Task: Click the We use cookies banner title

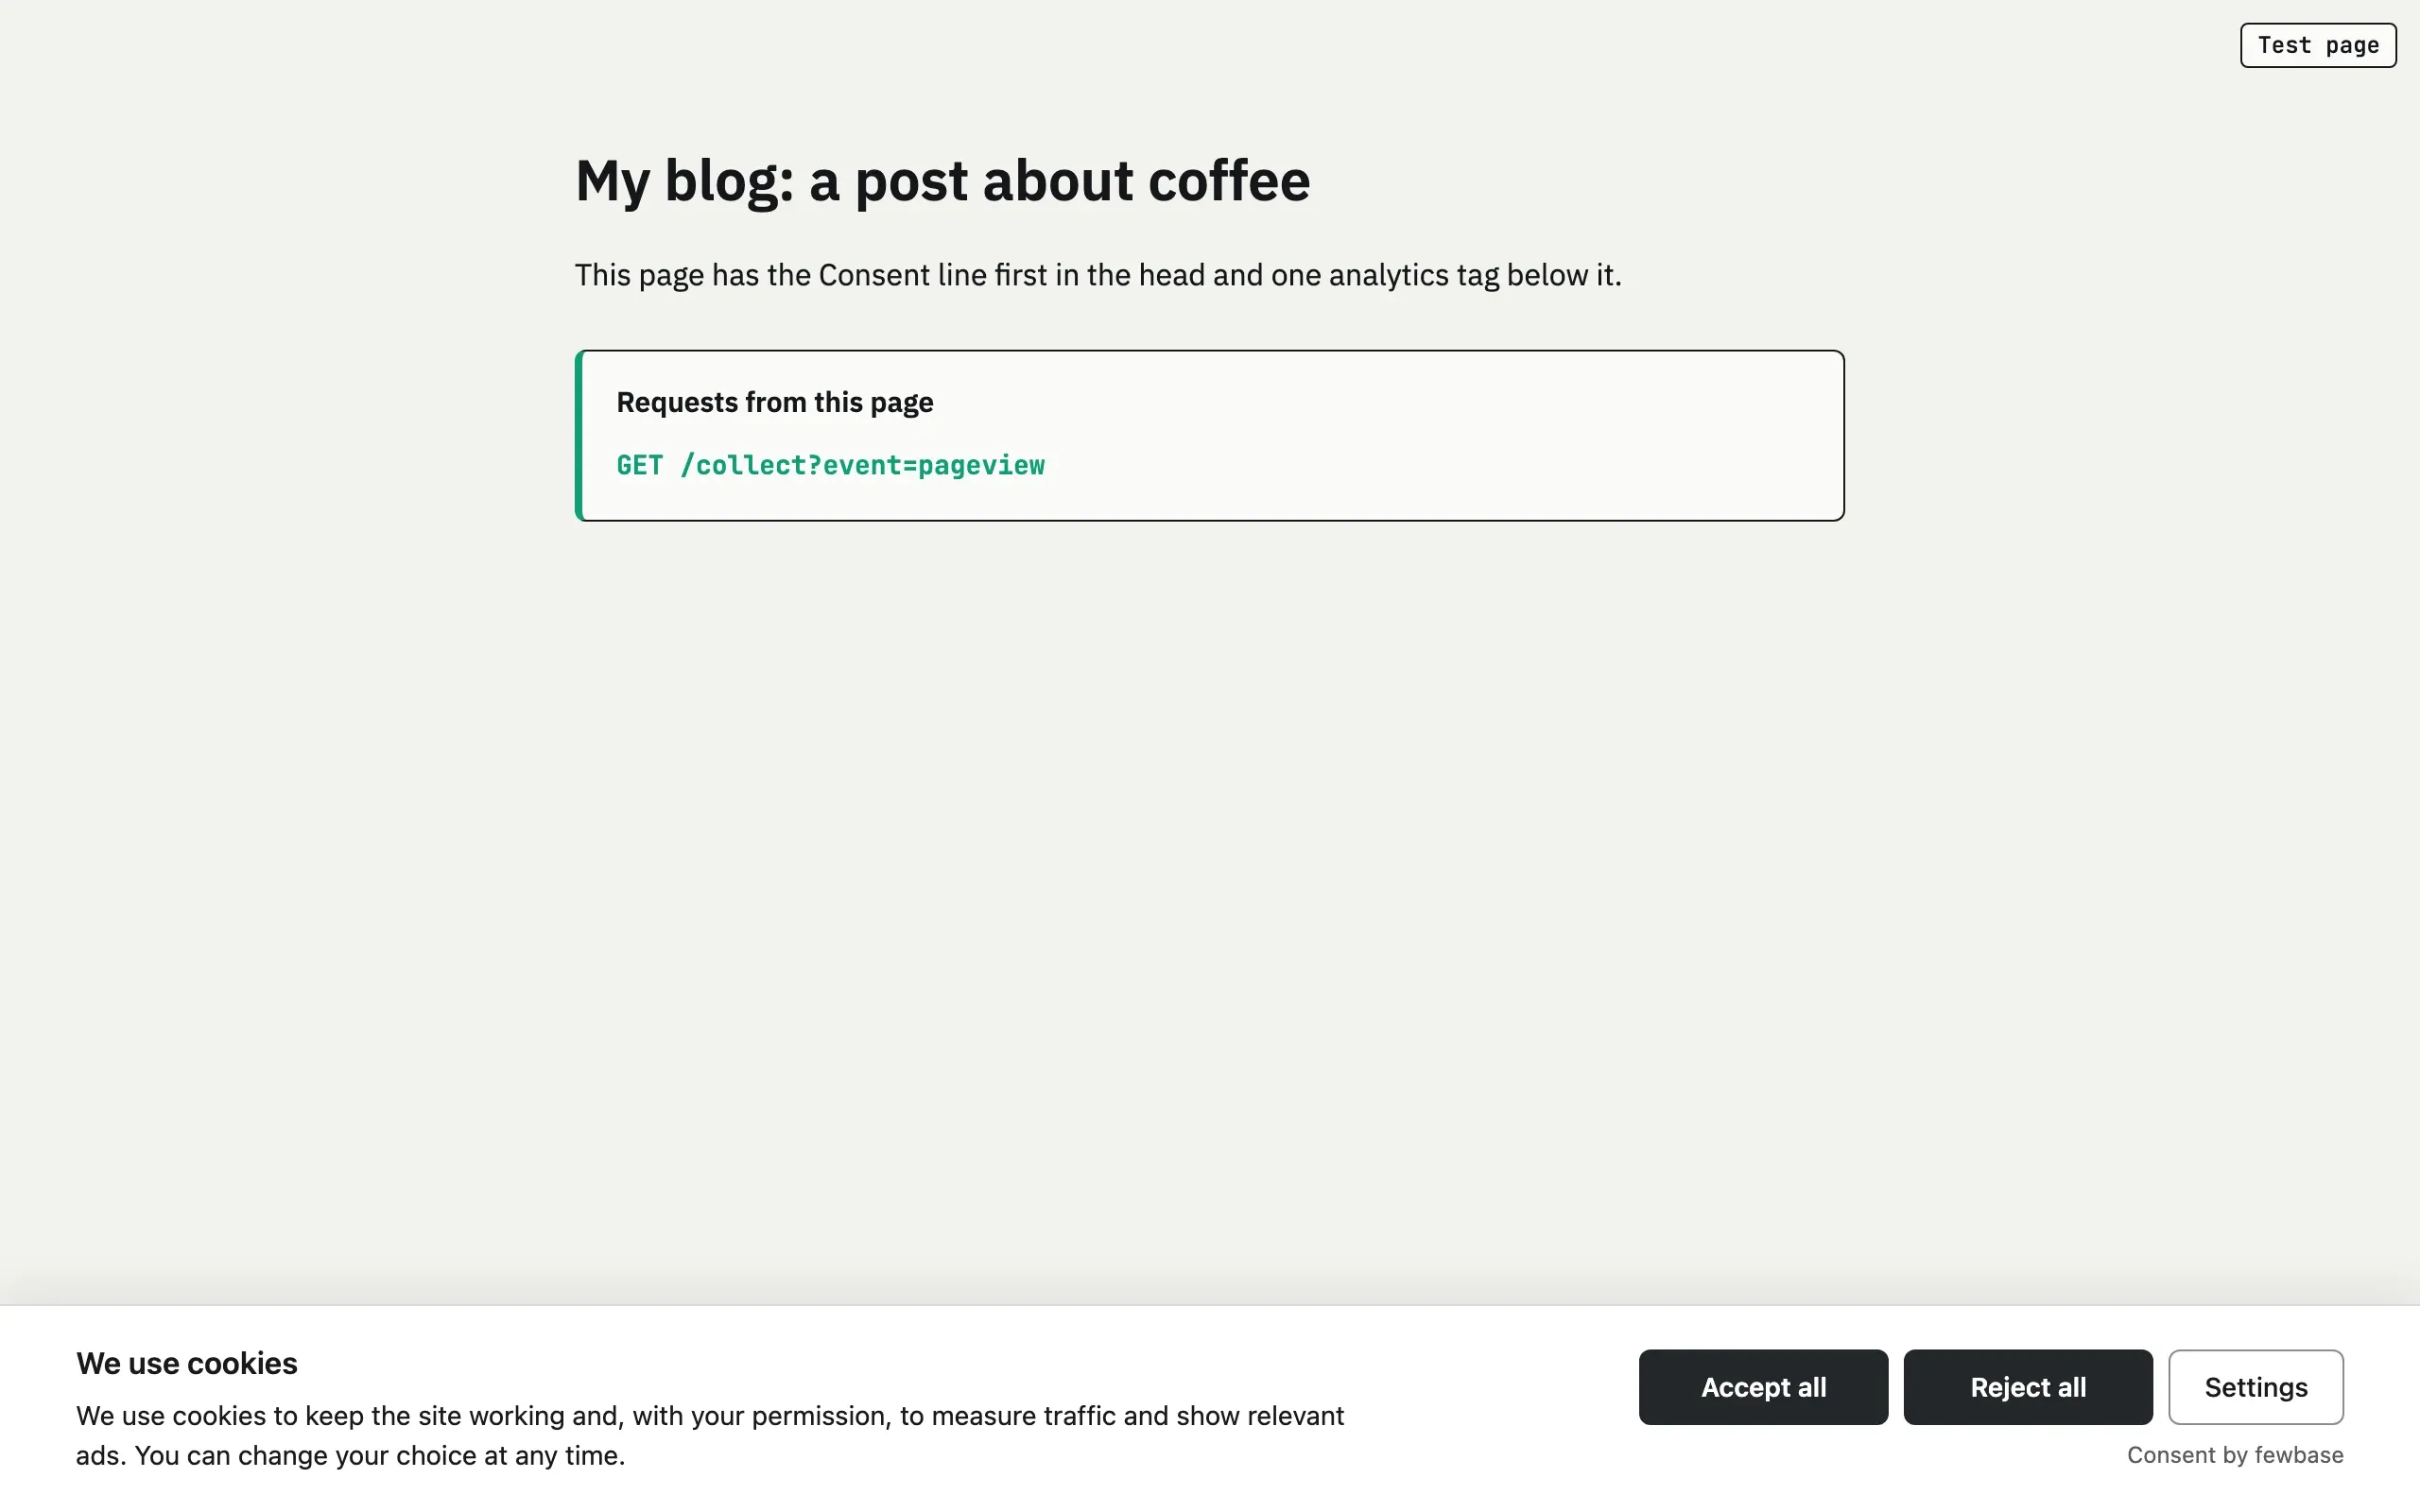Action: pos(187,1363)
